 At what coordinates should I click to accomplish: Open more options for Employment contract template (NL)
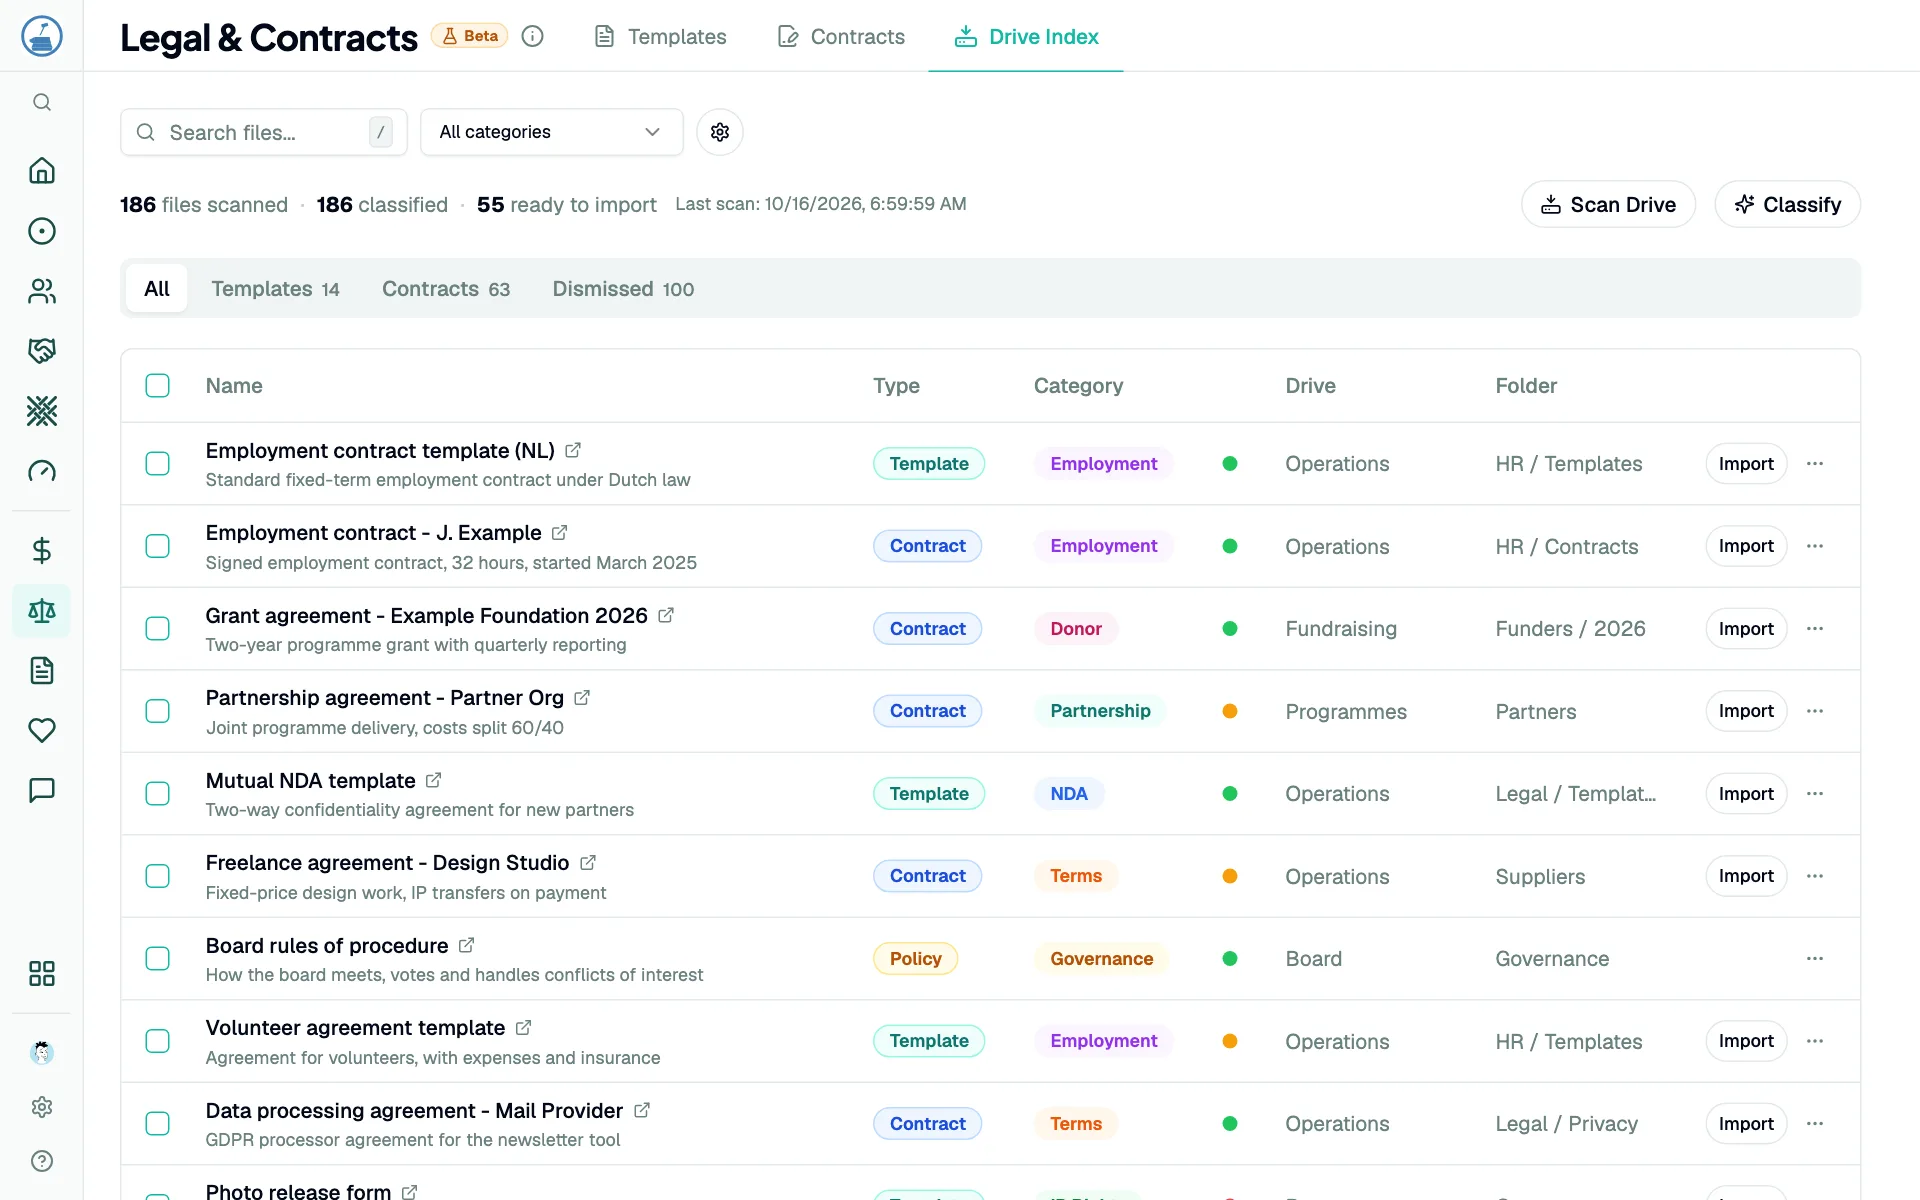click(1815, 464)
